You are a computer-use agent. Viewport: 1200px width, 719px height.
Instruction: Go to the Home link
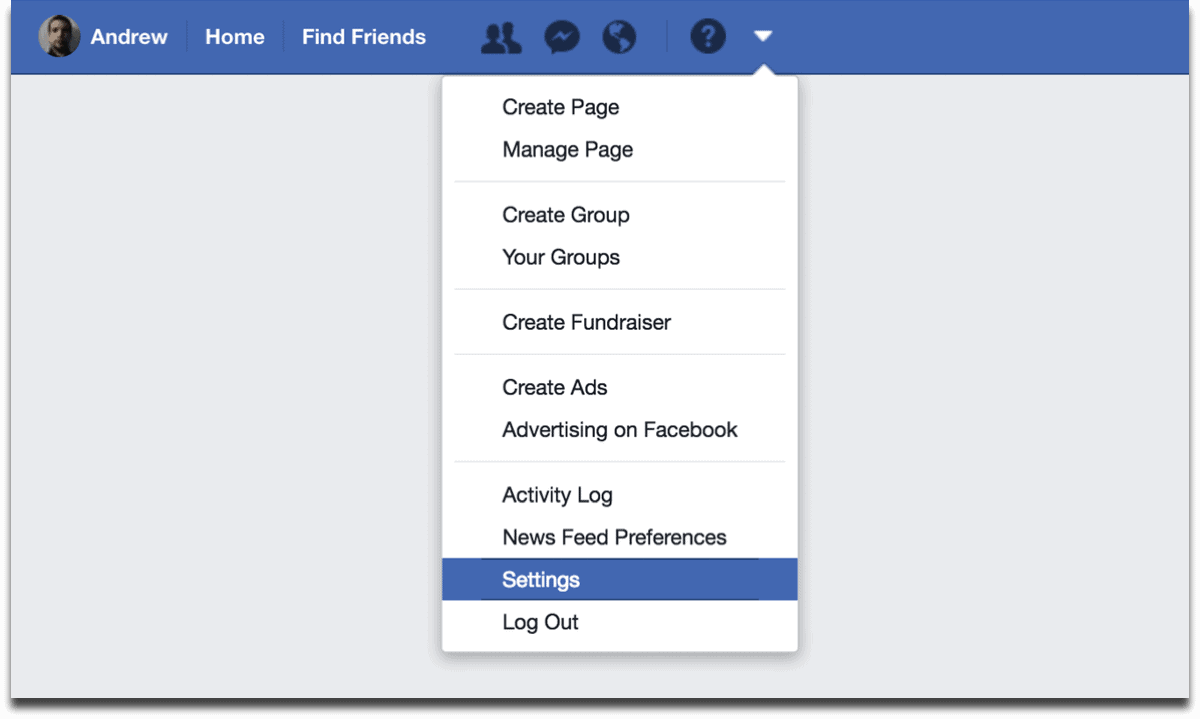pyautogui.click(x=235, y=37)
